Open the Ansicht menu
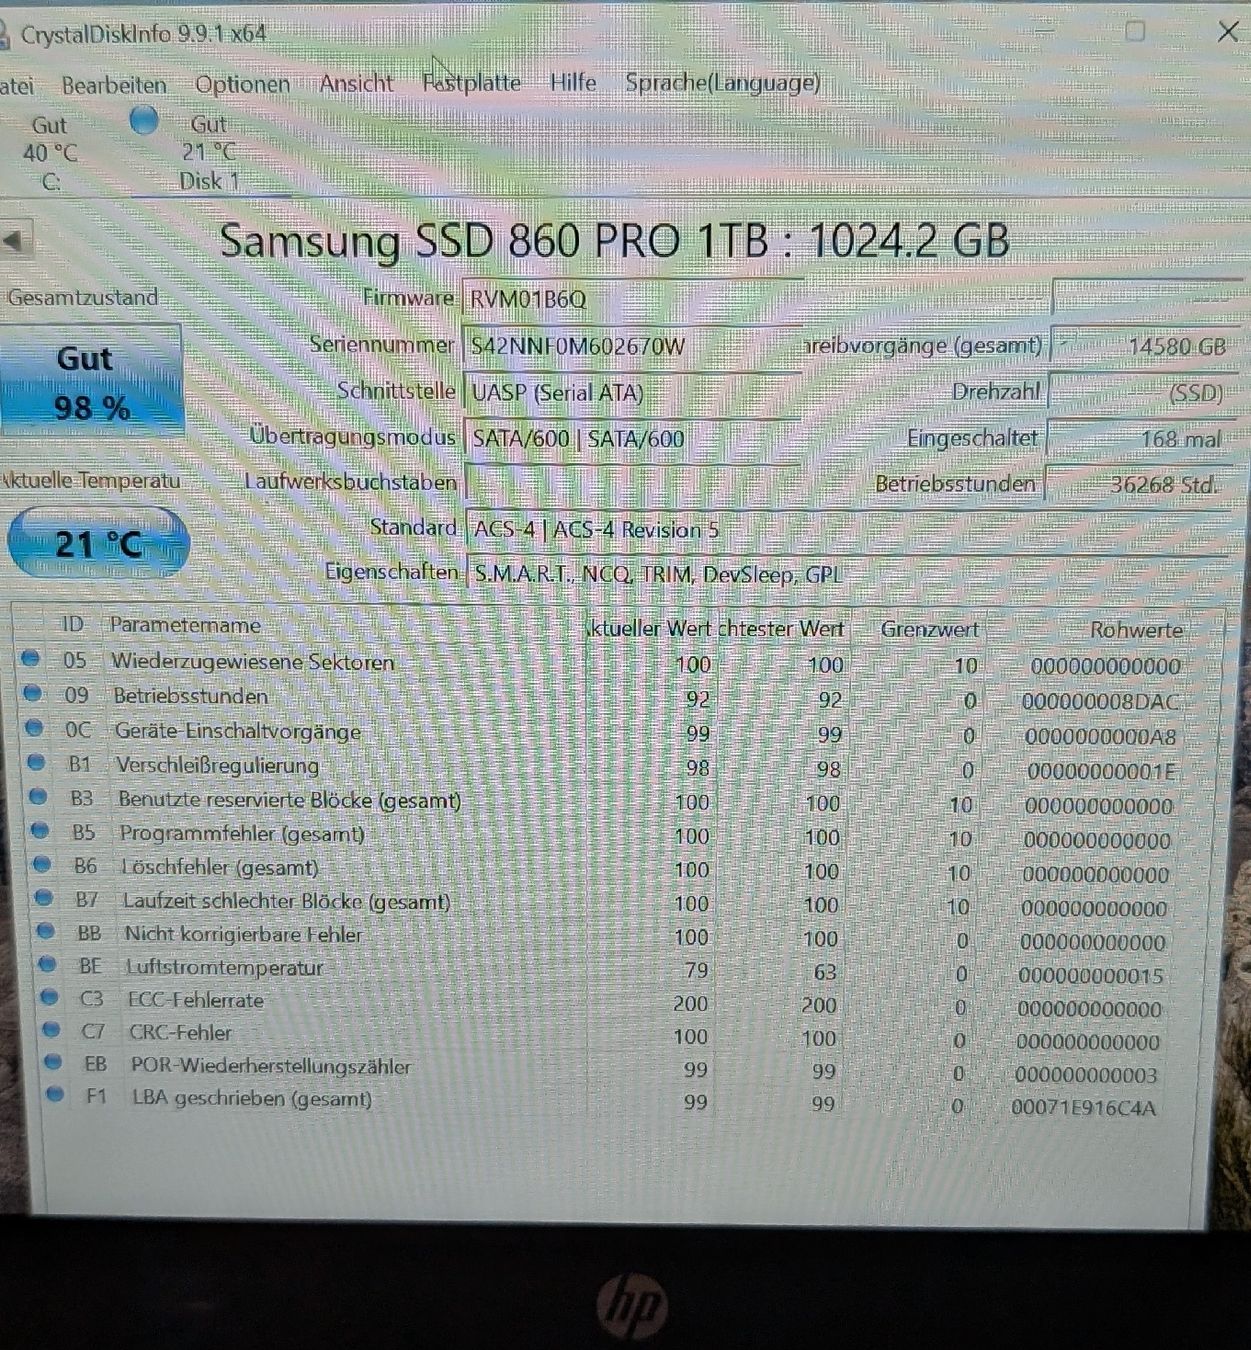Image resolution: width=1251 pixels, height=1350 pixels. coord(356,83)
